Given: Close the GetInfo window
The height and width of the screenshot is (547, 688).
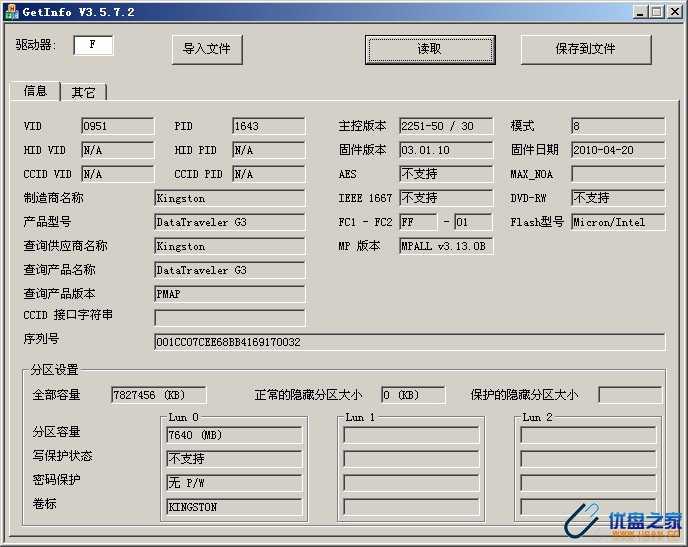Looking at the screenshot, I should pyautogui.click(x=675, y=12).
